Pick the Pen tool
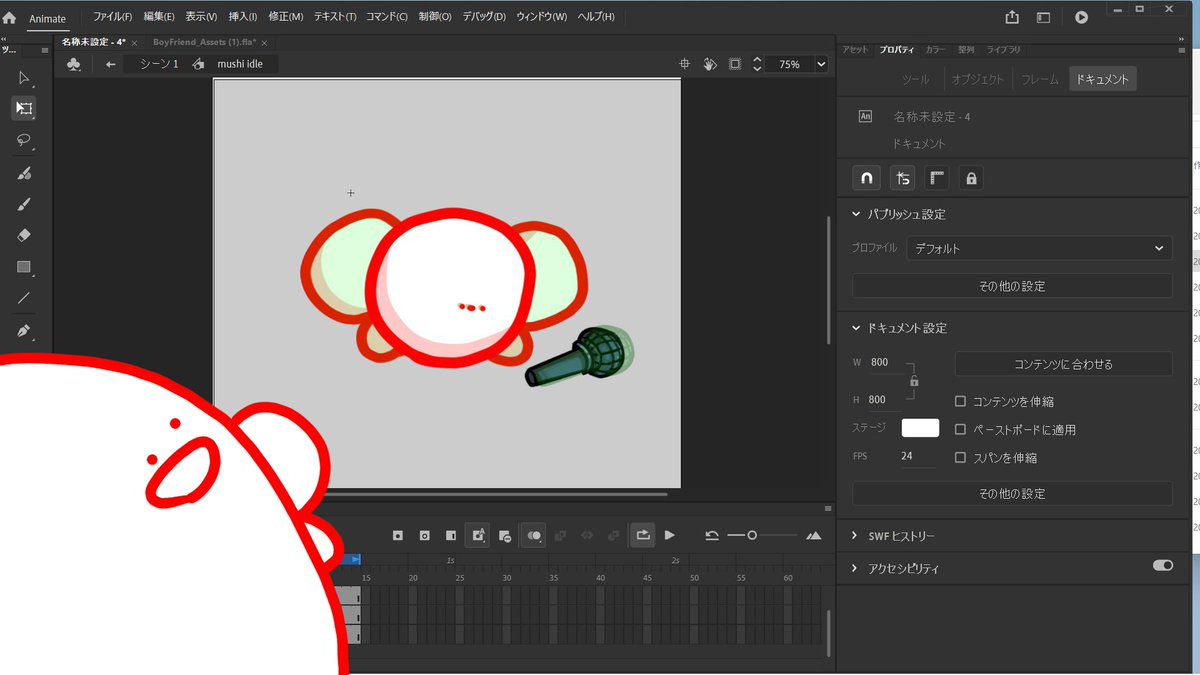This screenshot has width=1200, height=675. click(24, 330)
